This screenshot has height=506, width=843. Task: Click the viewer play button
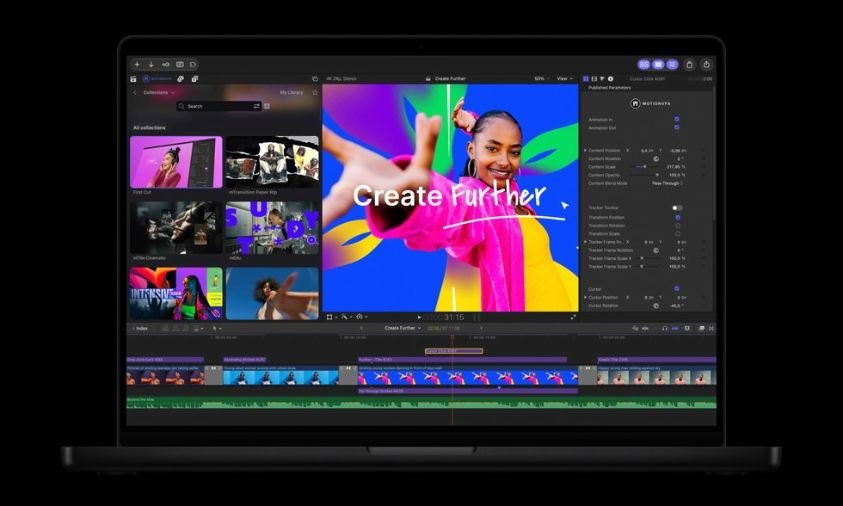pos(419,317)
